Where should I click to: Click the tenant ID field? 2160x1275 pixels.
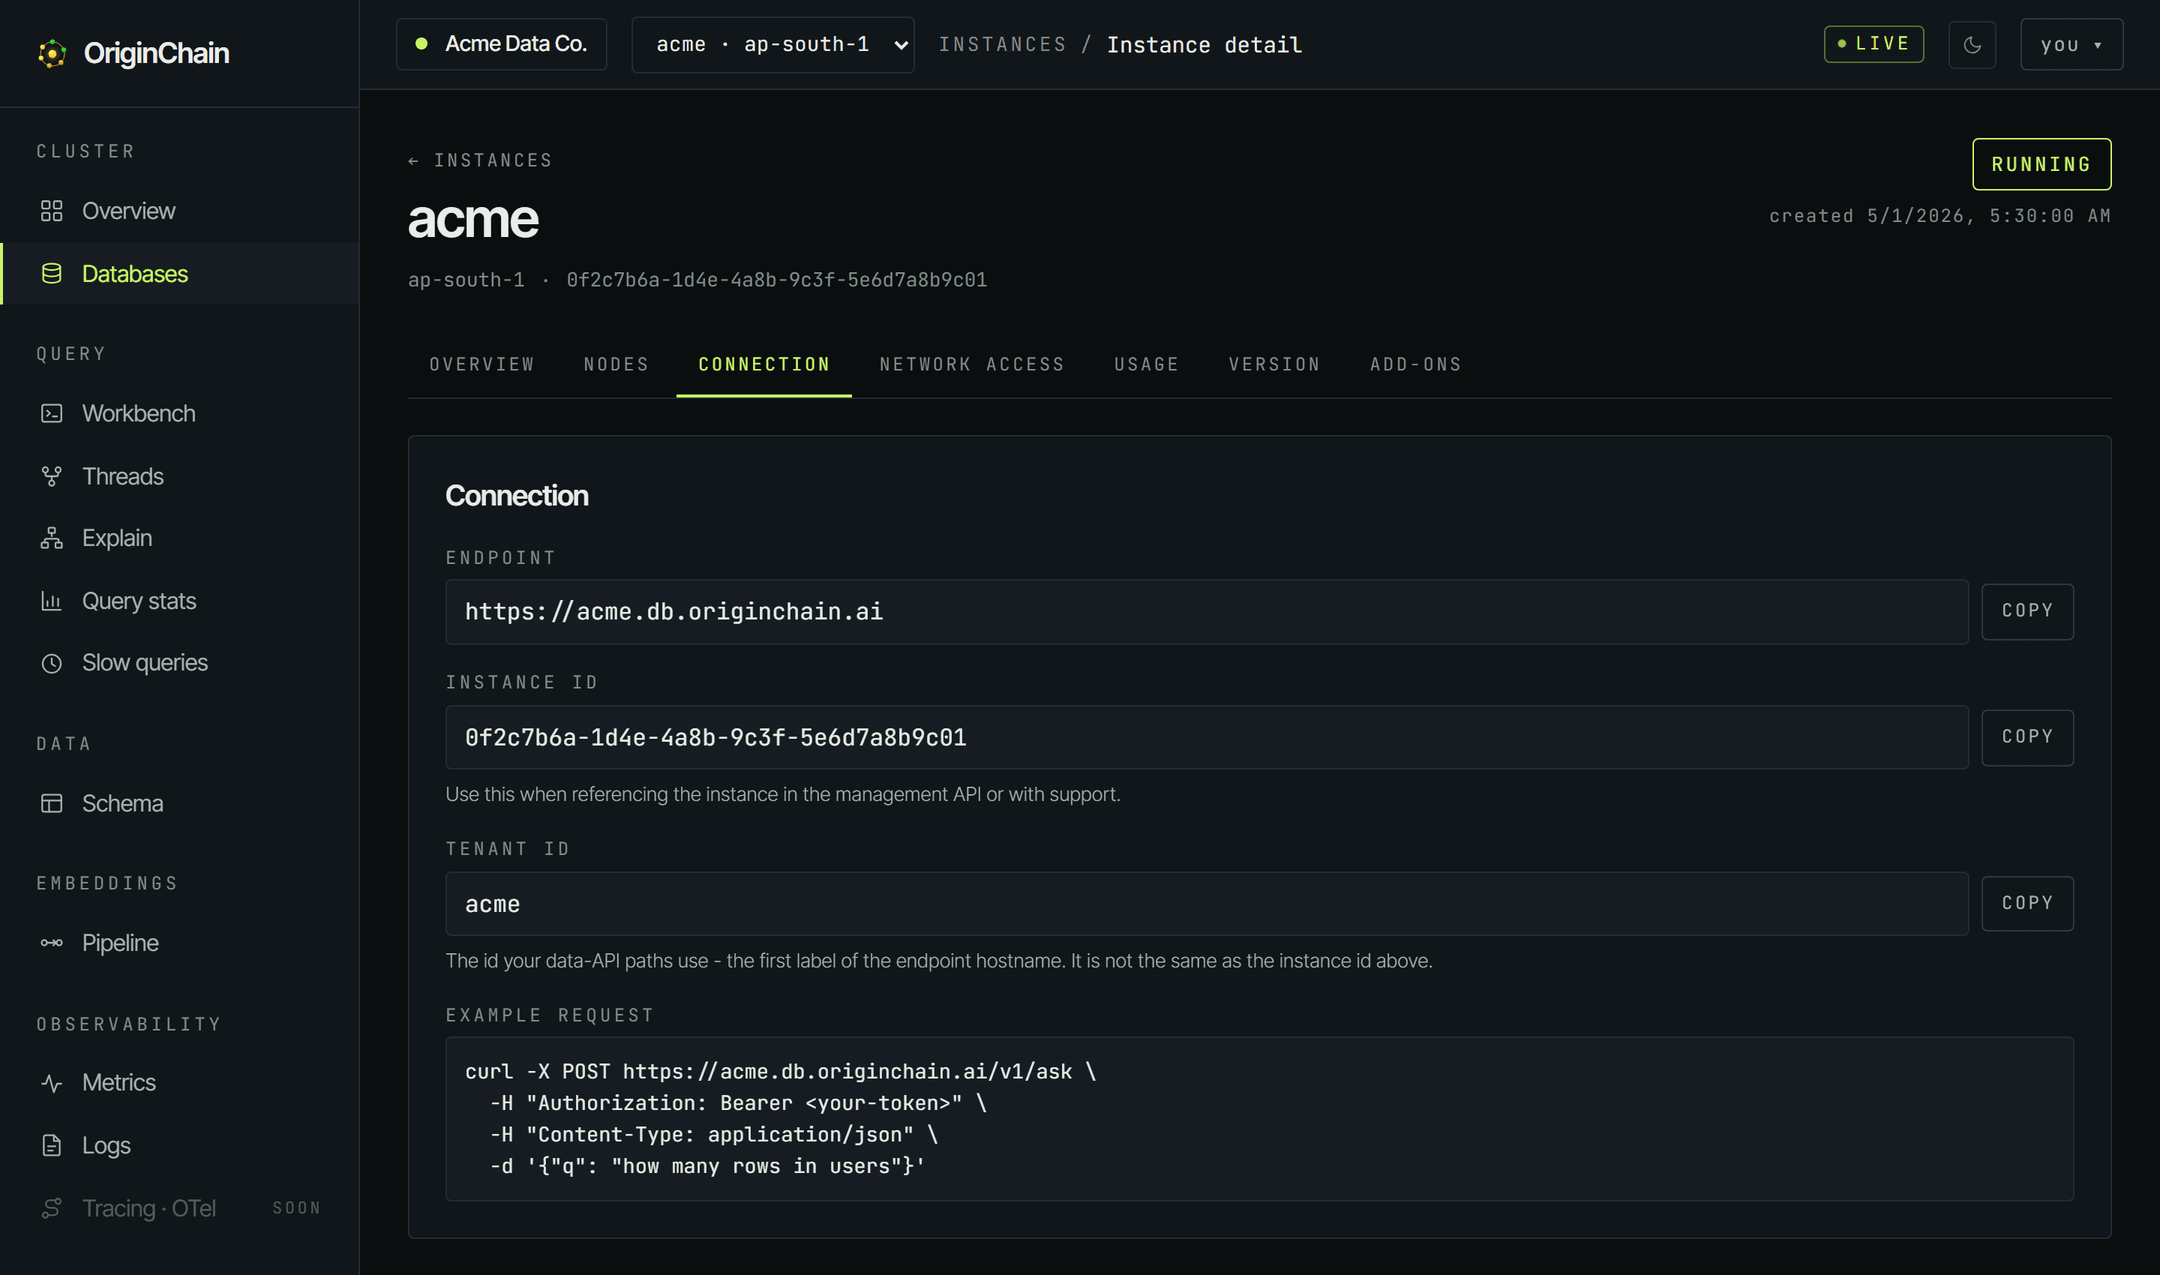(1206, 904)
